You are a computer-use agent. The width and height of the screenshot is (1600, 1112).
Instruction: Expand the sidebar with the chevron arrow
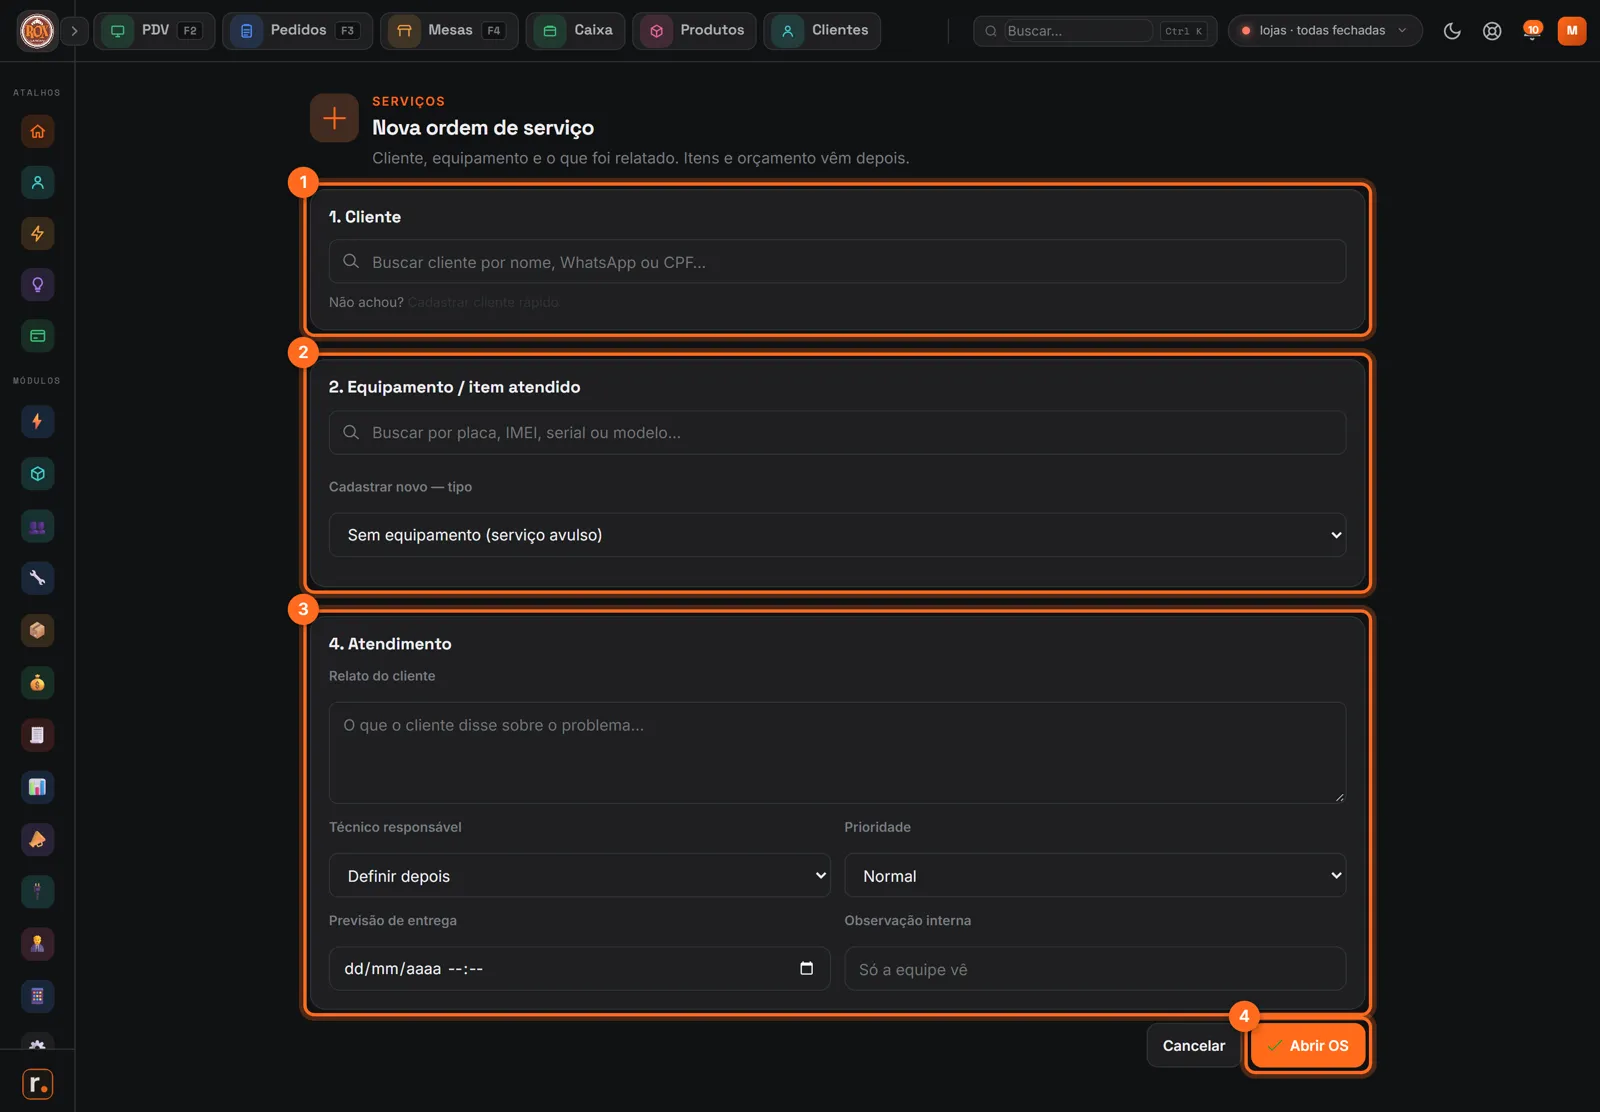74,31
